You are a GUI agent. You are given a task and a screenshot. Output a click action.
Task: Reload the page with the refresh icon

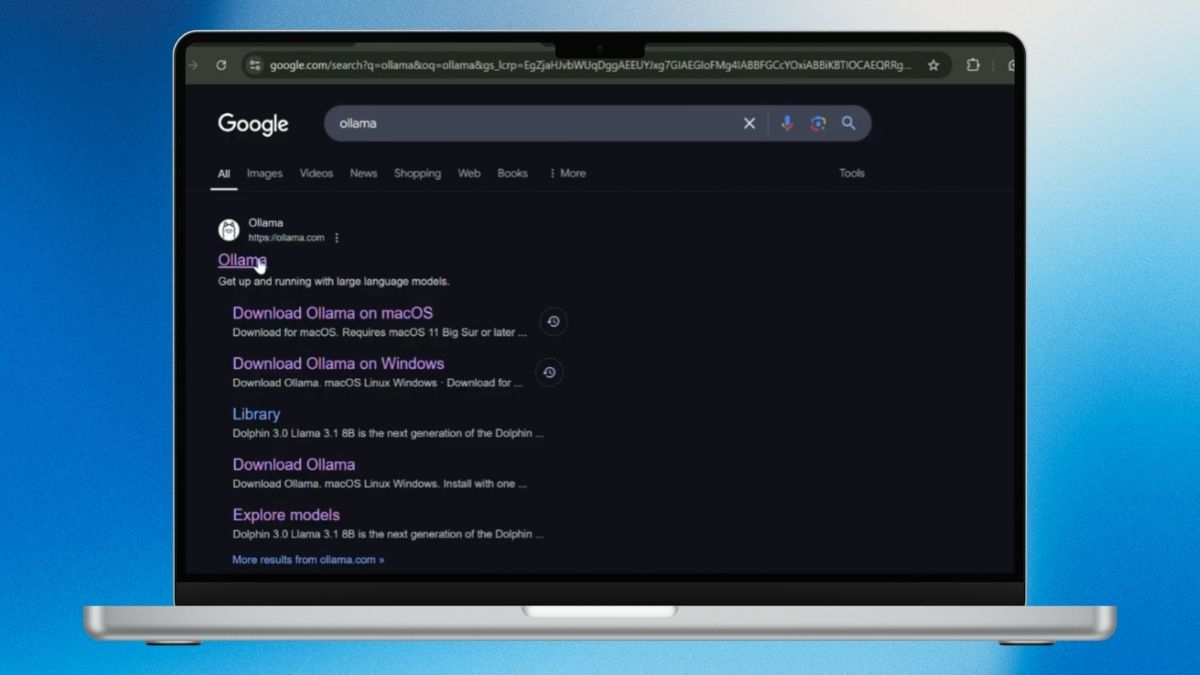(x=221, y=65)
